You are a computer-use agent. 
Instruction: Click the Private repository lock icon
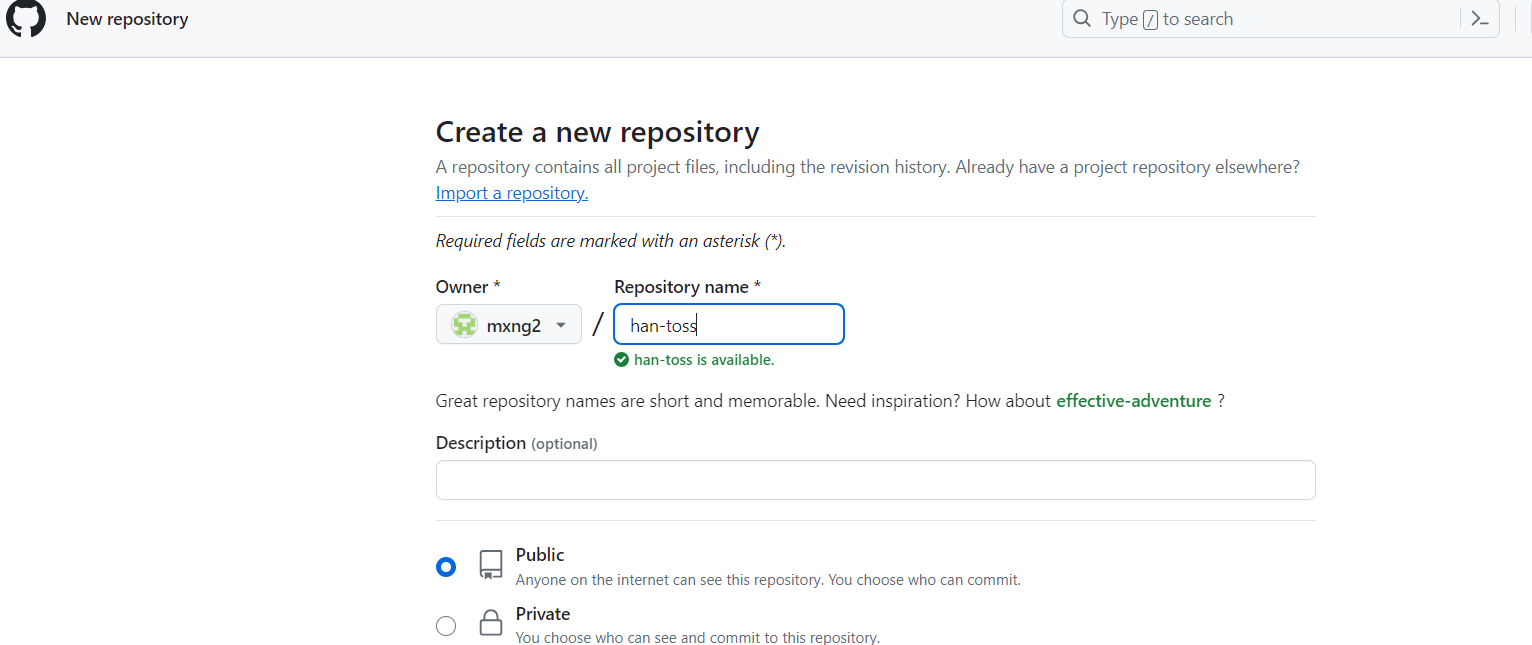click(x=490, y=623)
